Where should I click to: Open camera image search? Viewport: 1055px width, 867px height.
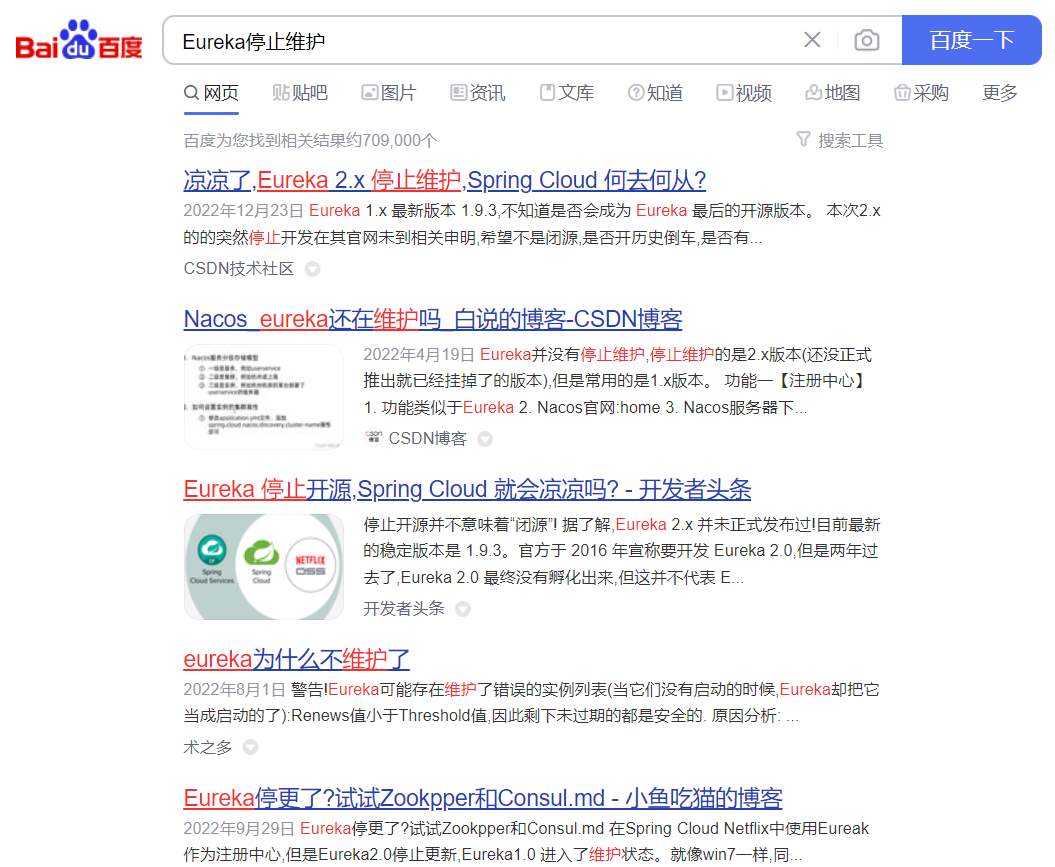867,40
